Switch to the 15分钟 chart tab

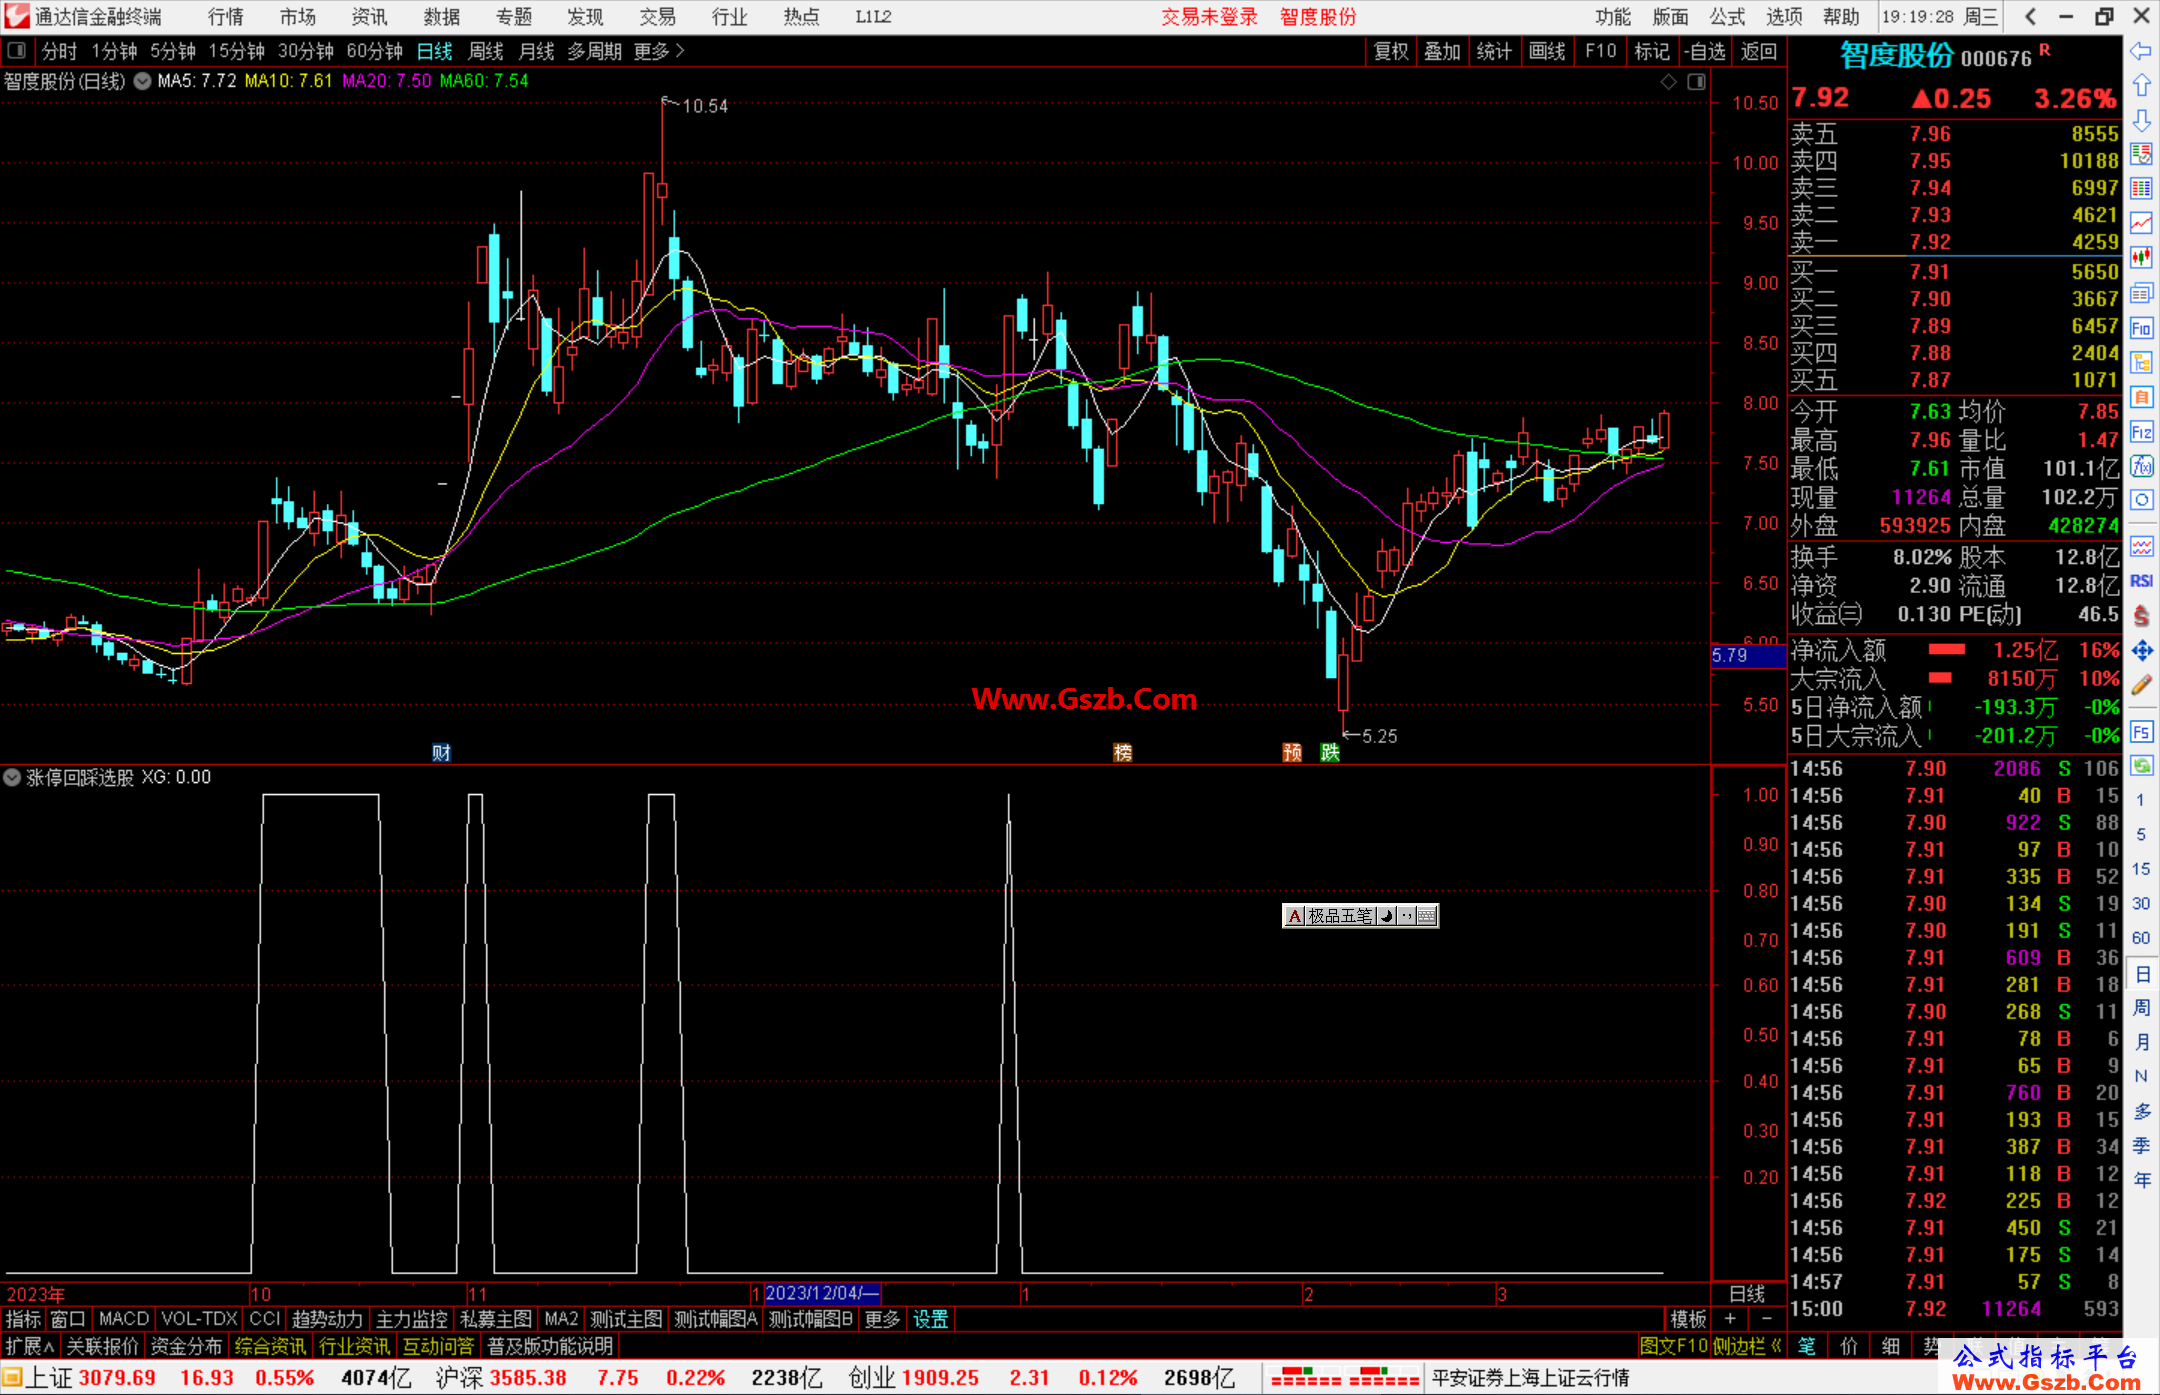pyautogui.click(x=236, y=51)
